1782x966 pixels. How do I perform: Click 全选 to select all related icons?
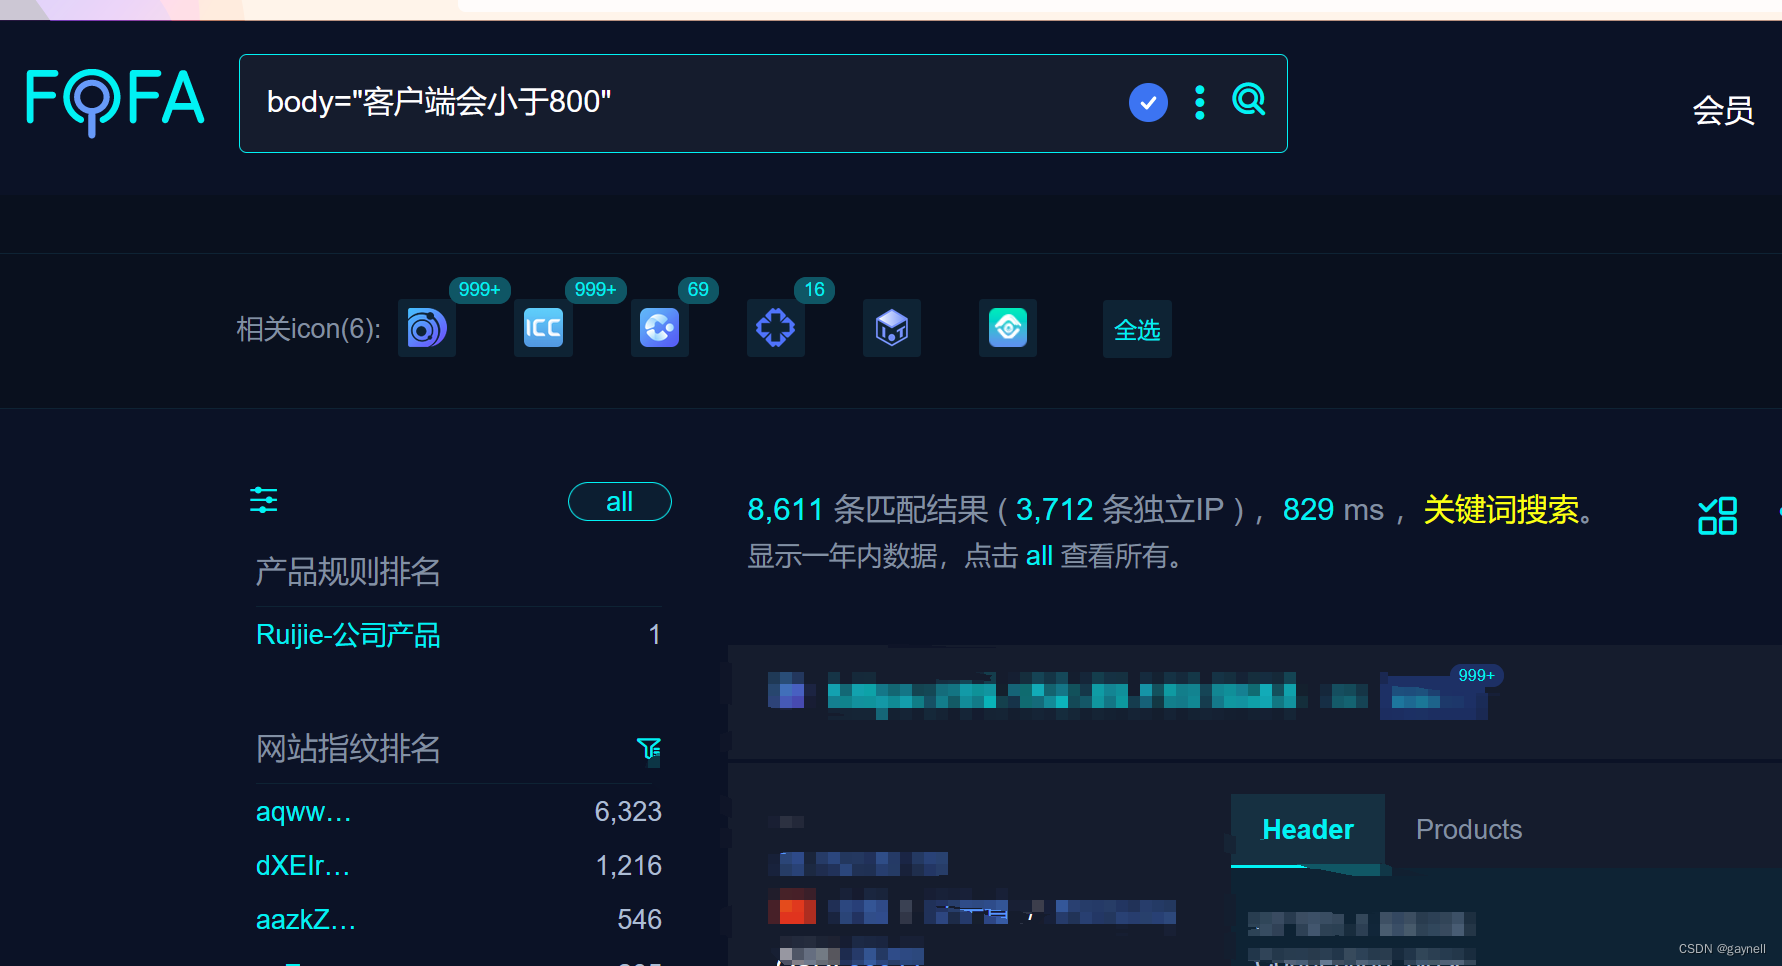1136,329
